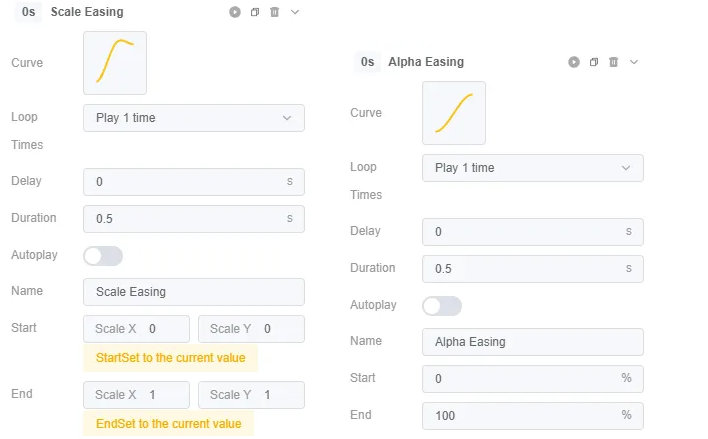The height and width of the screenshot is (439, 708).
Task: Open Scale Easing Loop dropdown
Action: [194, 118]
